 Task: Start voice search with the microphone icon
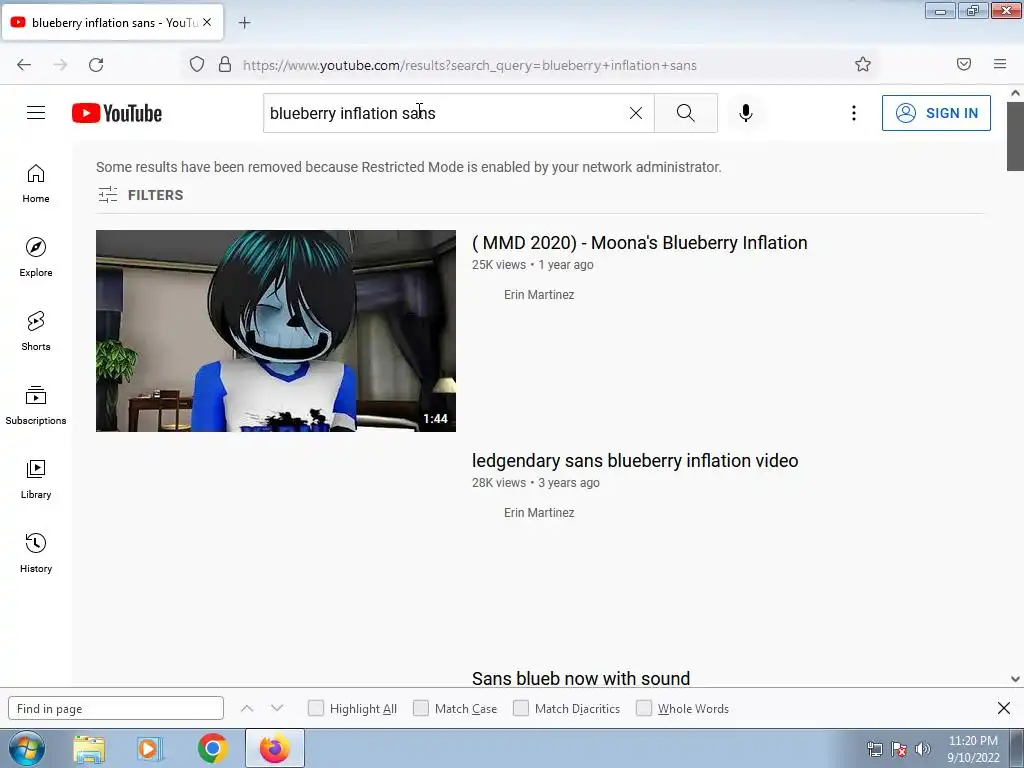[746, 113]
